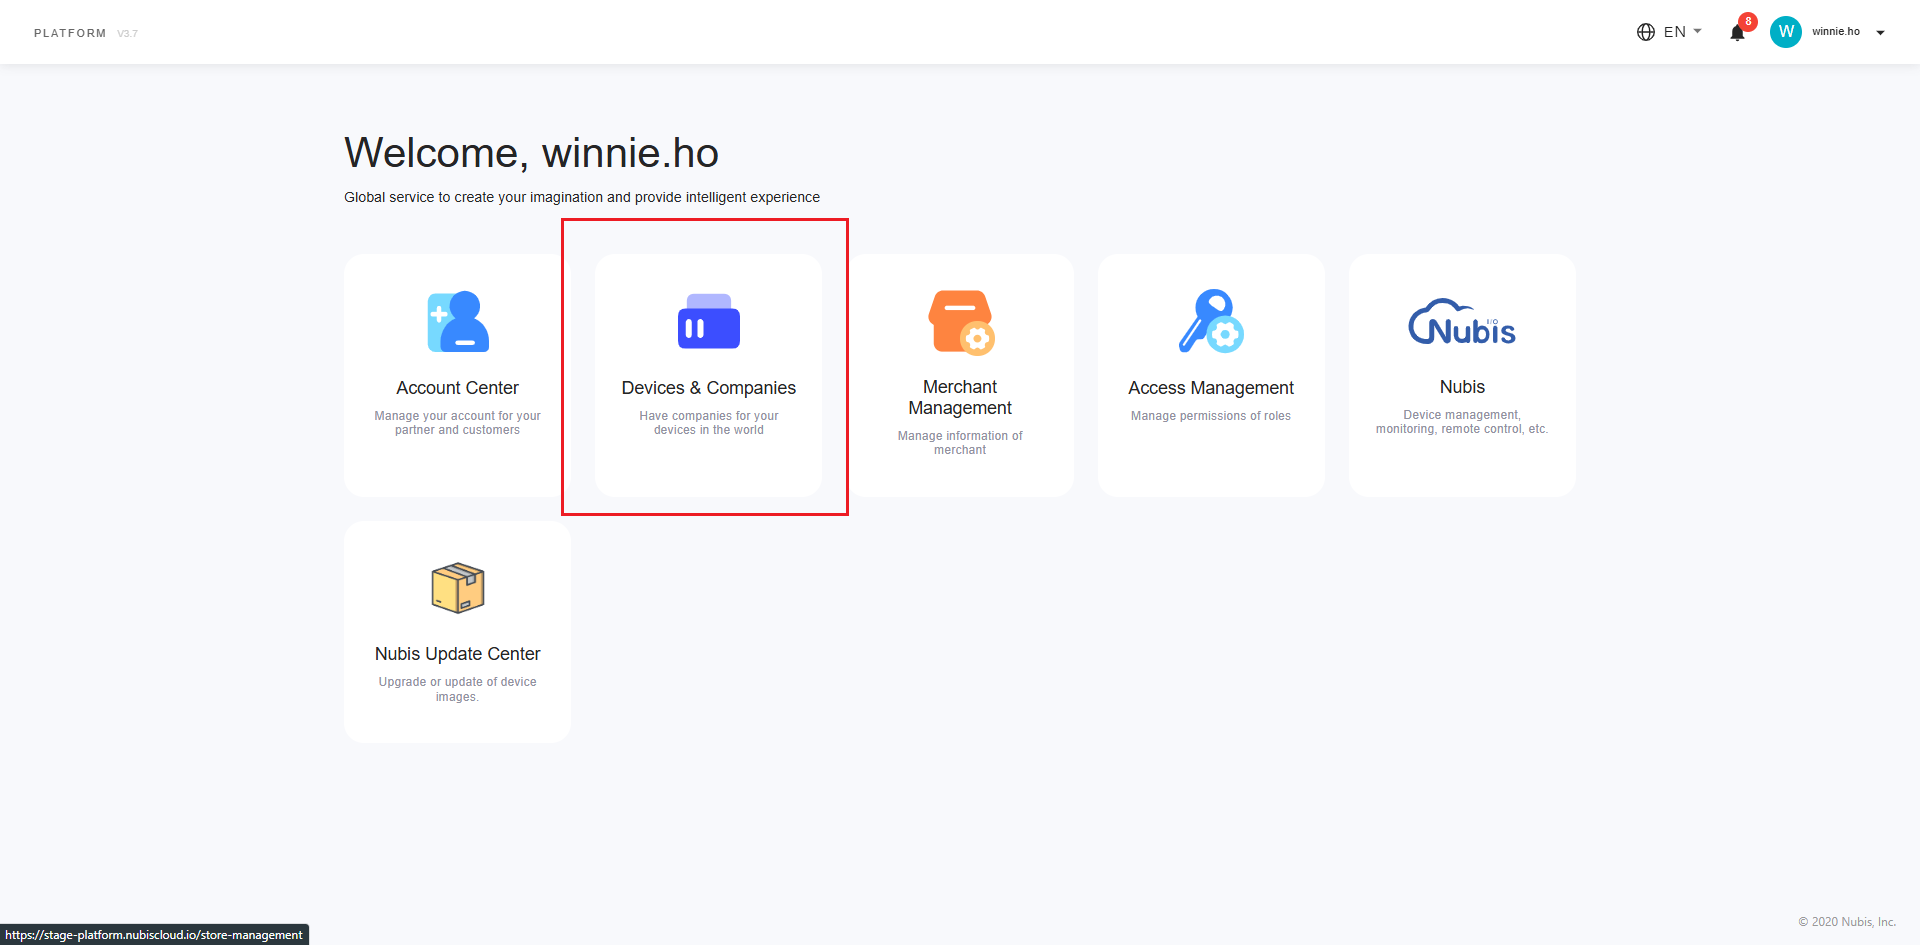Click the V3.7 version label
Screen dimensions: 1920x945
(x=128, y=34)
